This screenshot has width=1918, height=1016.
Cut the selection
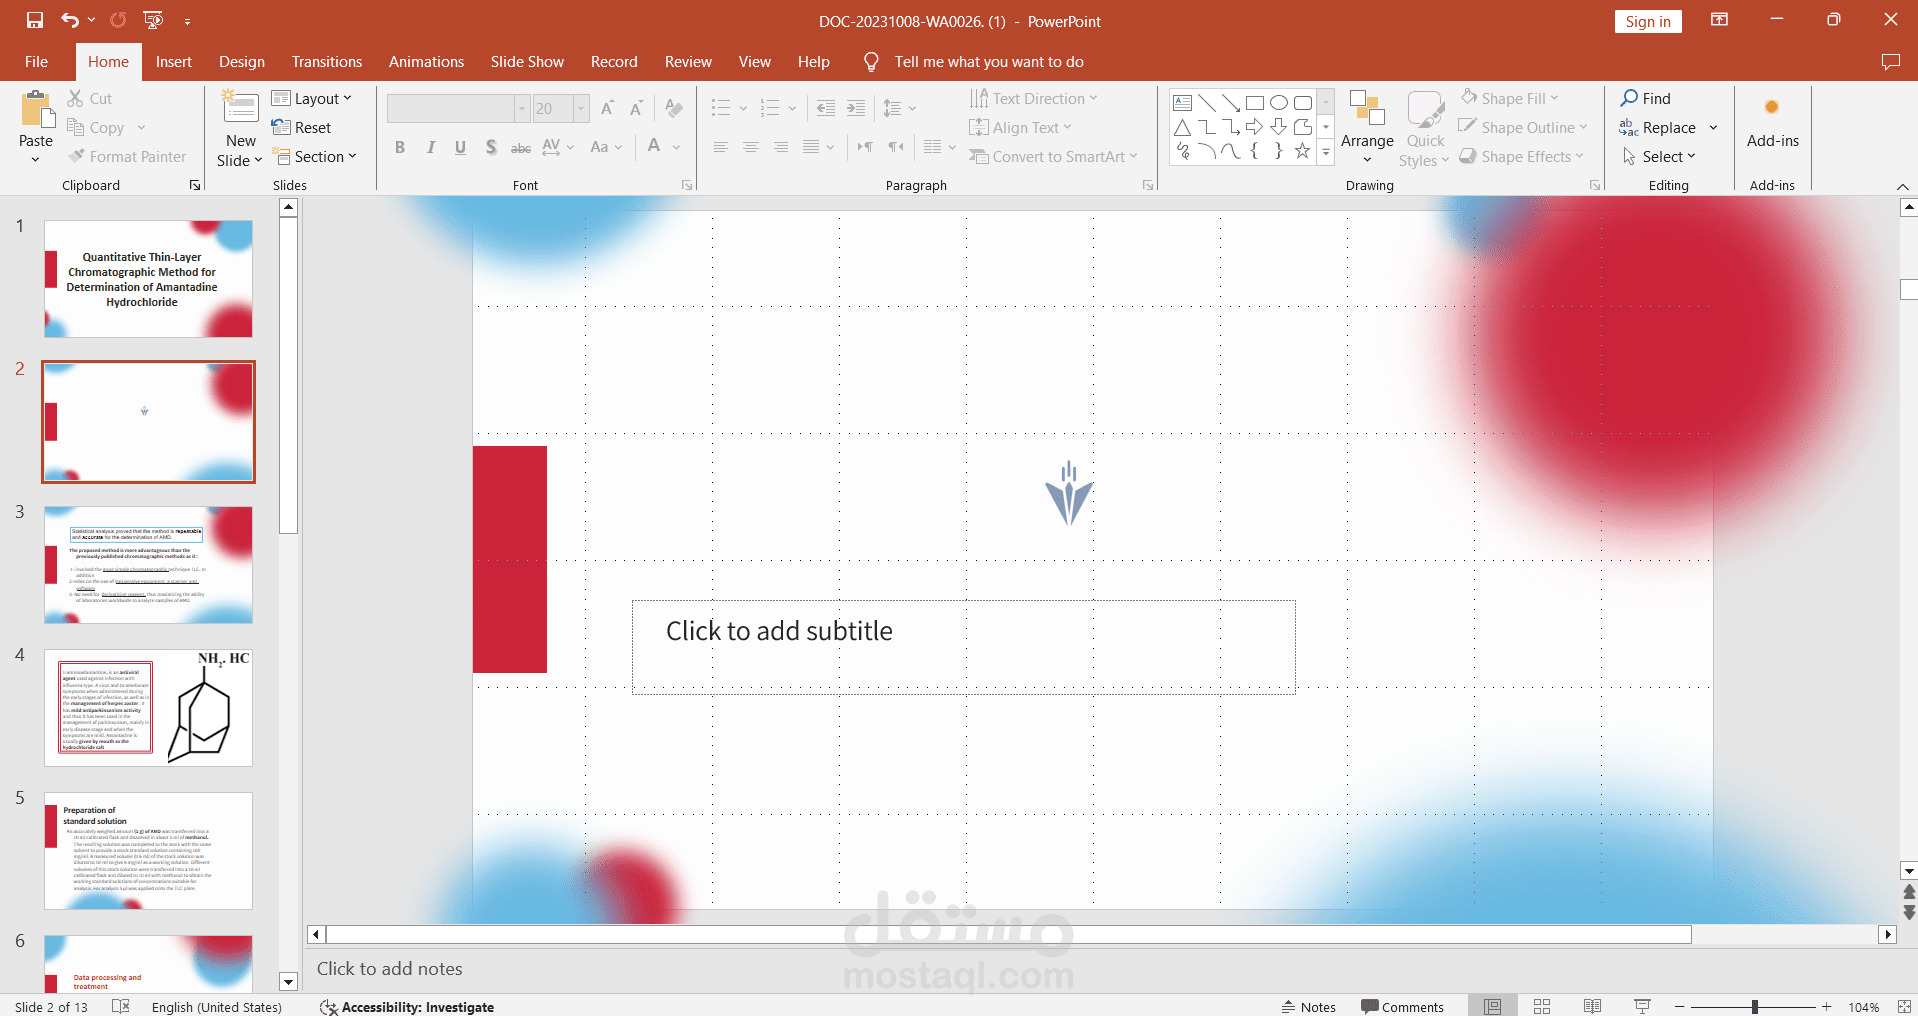[x=90, y=98]
